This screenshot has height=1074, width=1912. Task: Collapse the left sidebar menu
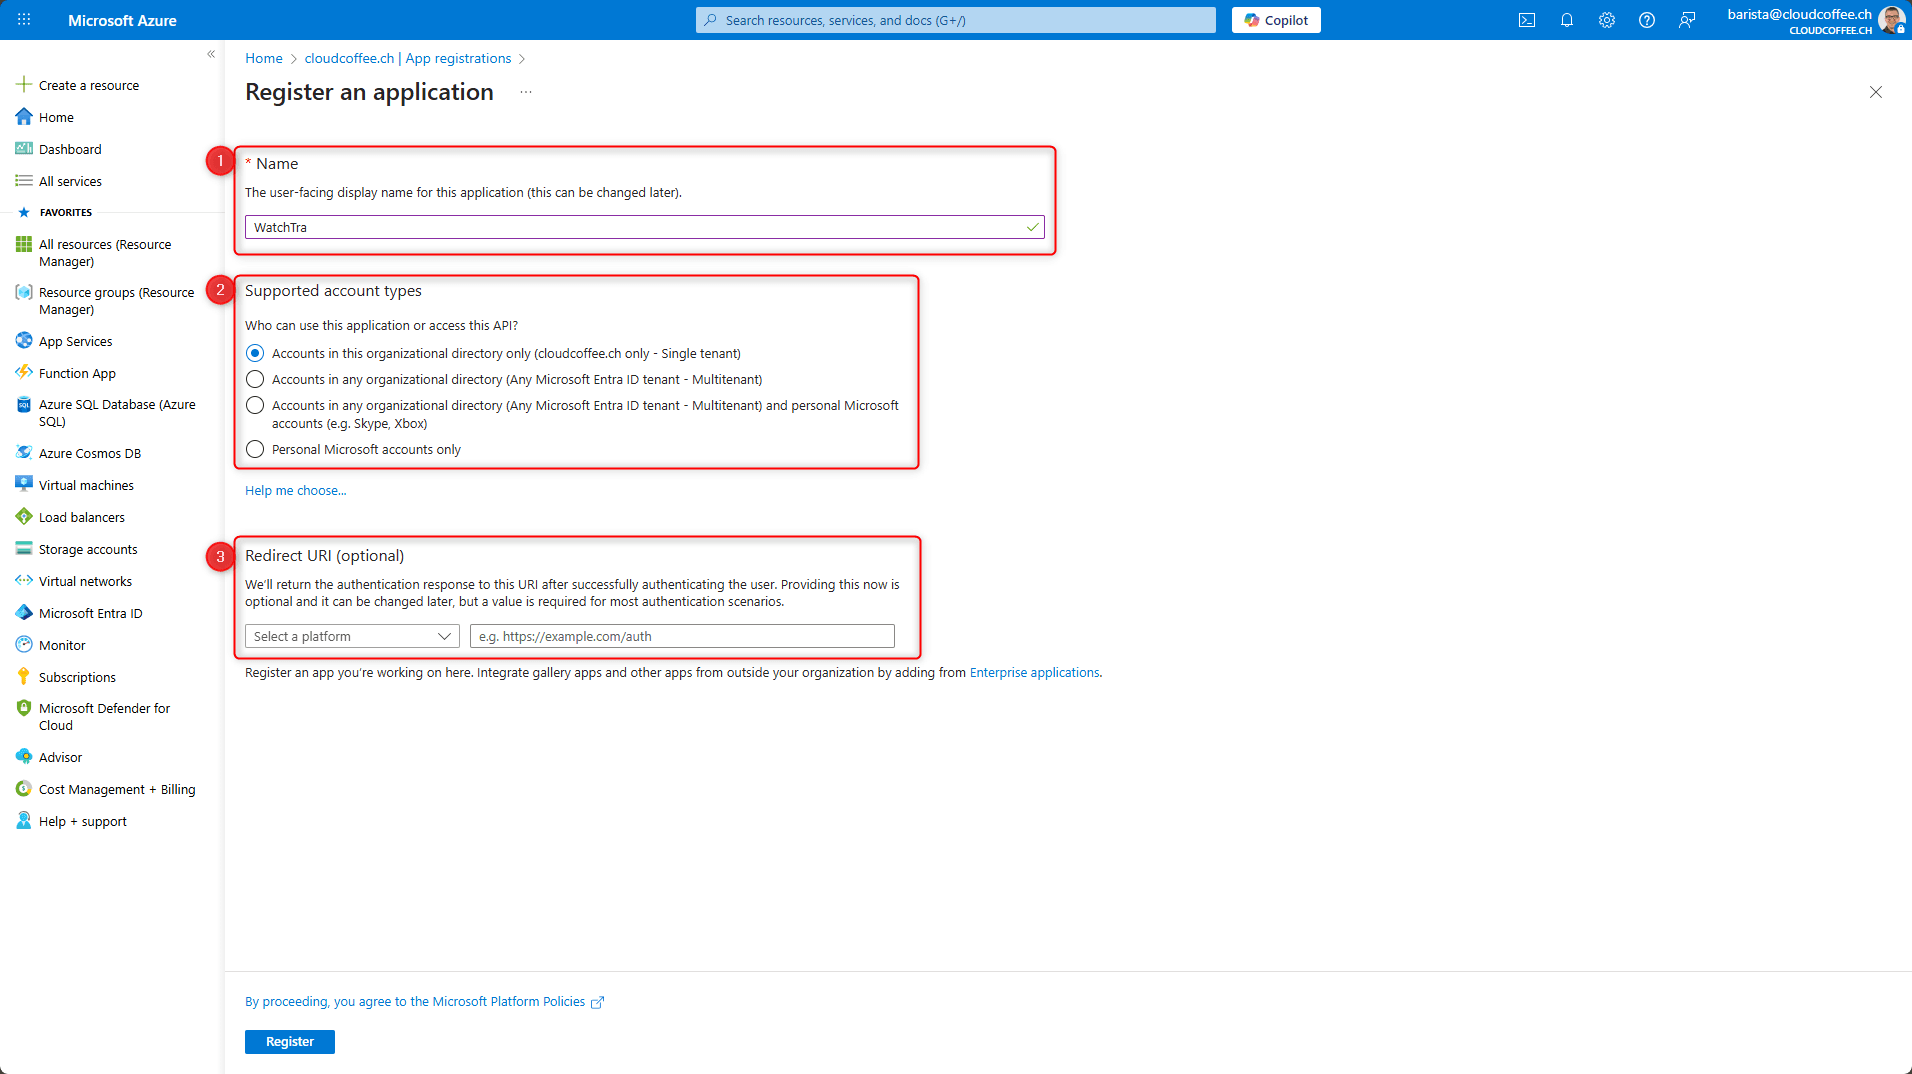[x=211, y=54]
